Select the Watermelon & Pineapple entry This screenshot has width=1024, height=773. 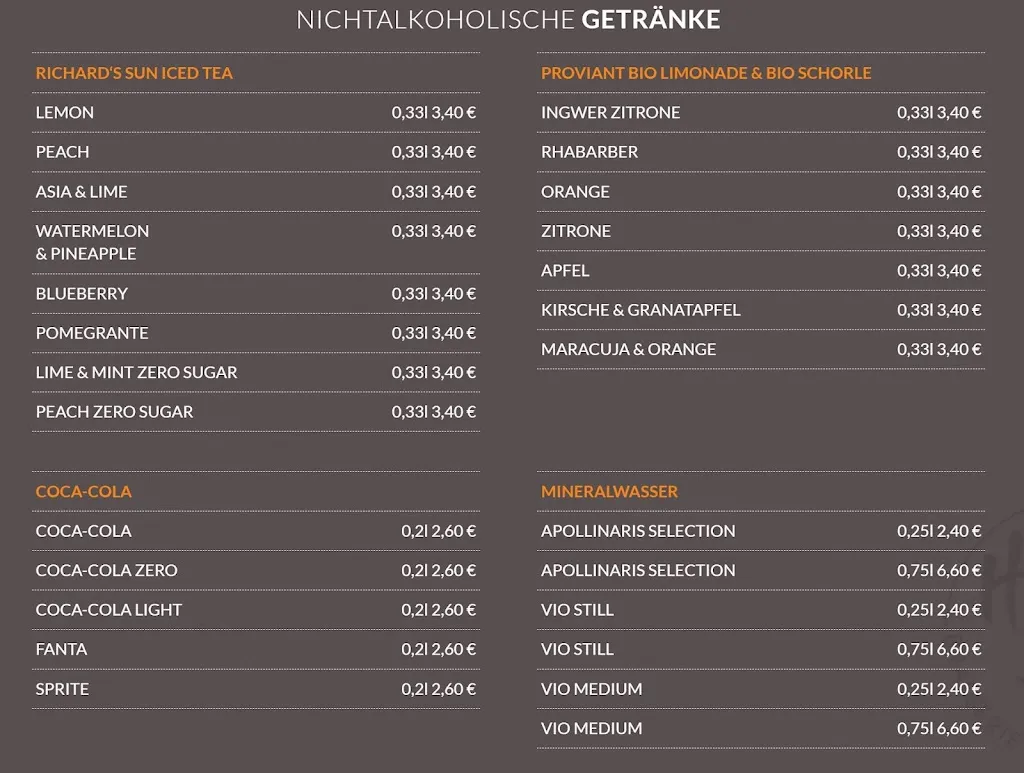pyautogui.click(x=92, y=242)
